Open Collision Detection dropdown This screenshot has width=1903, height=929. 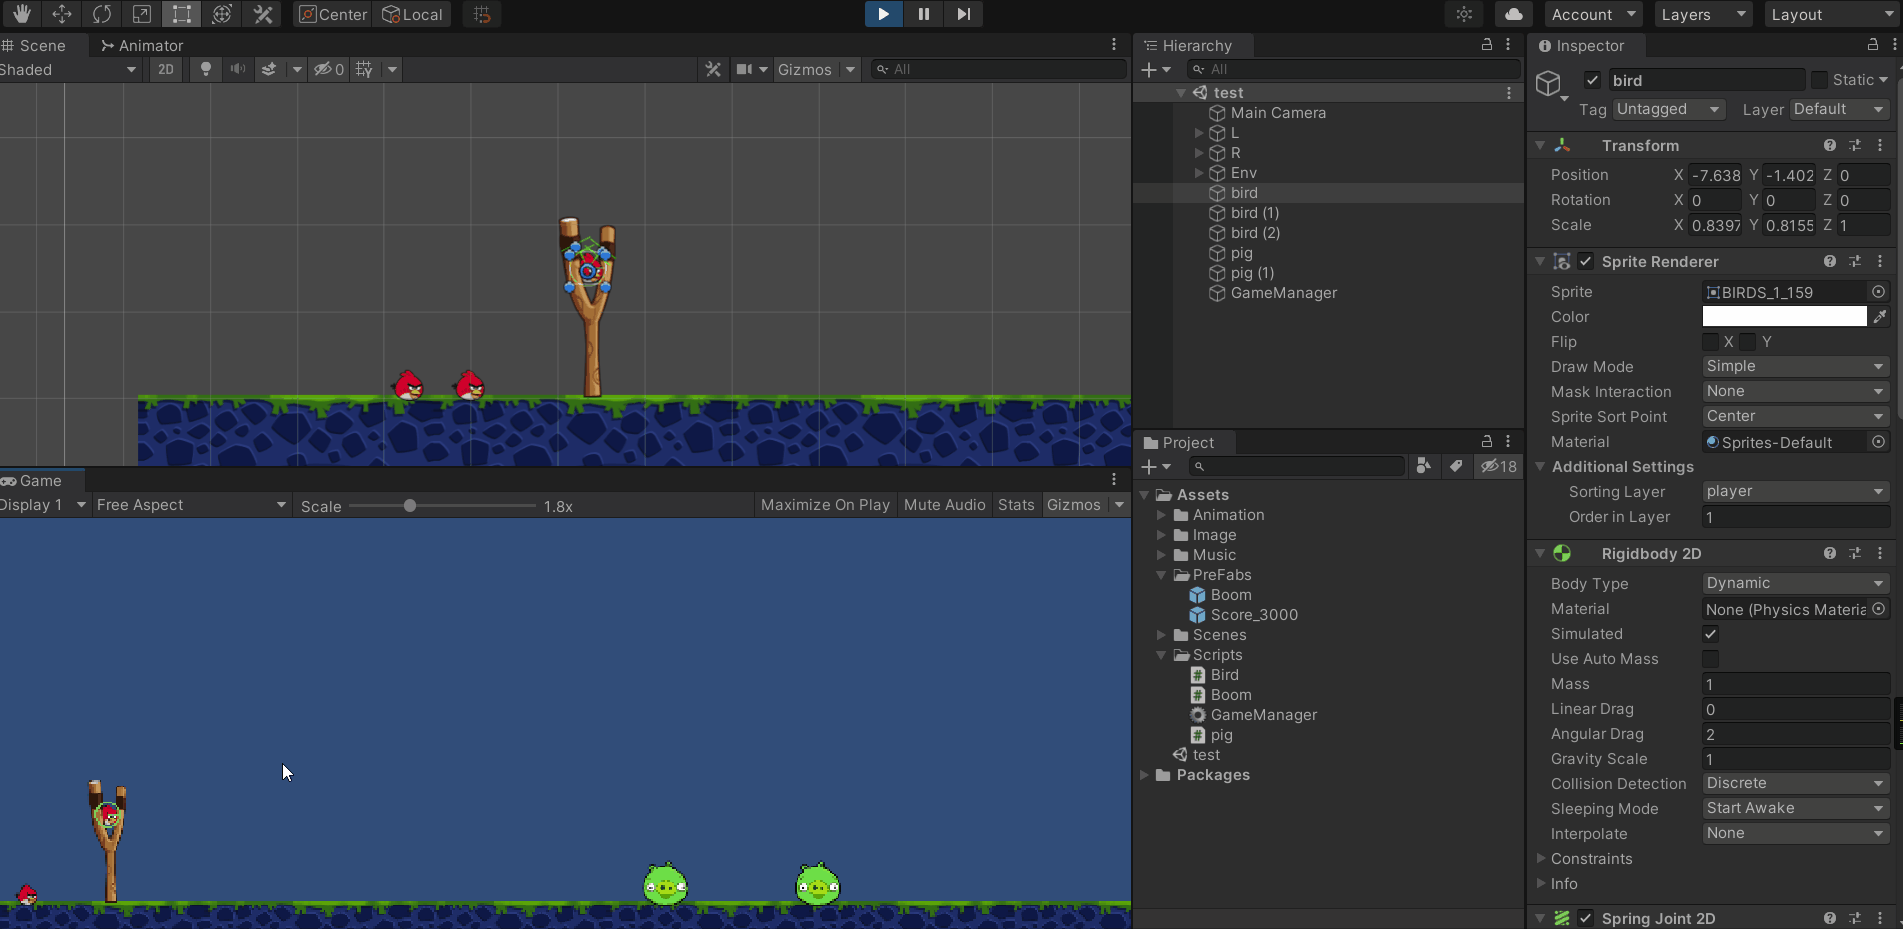tap(1796, 783)
